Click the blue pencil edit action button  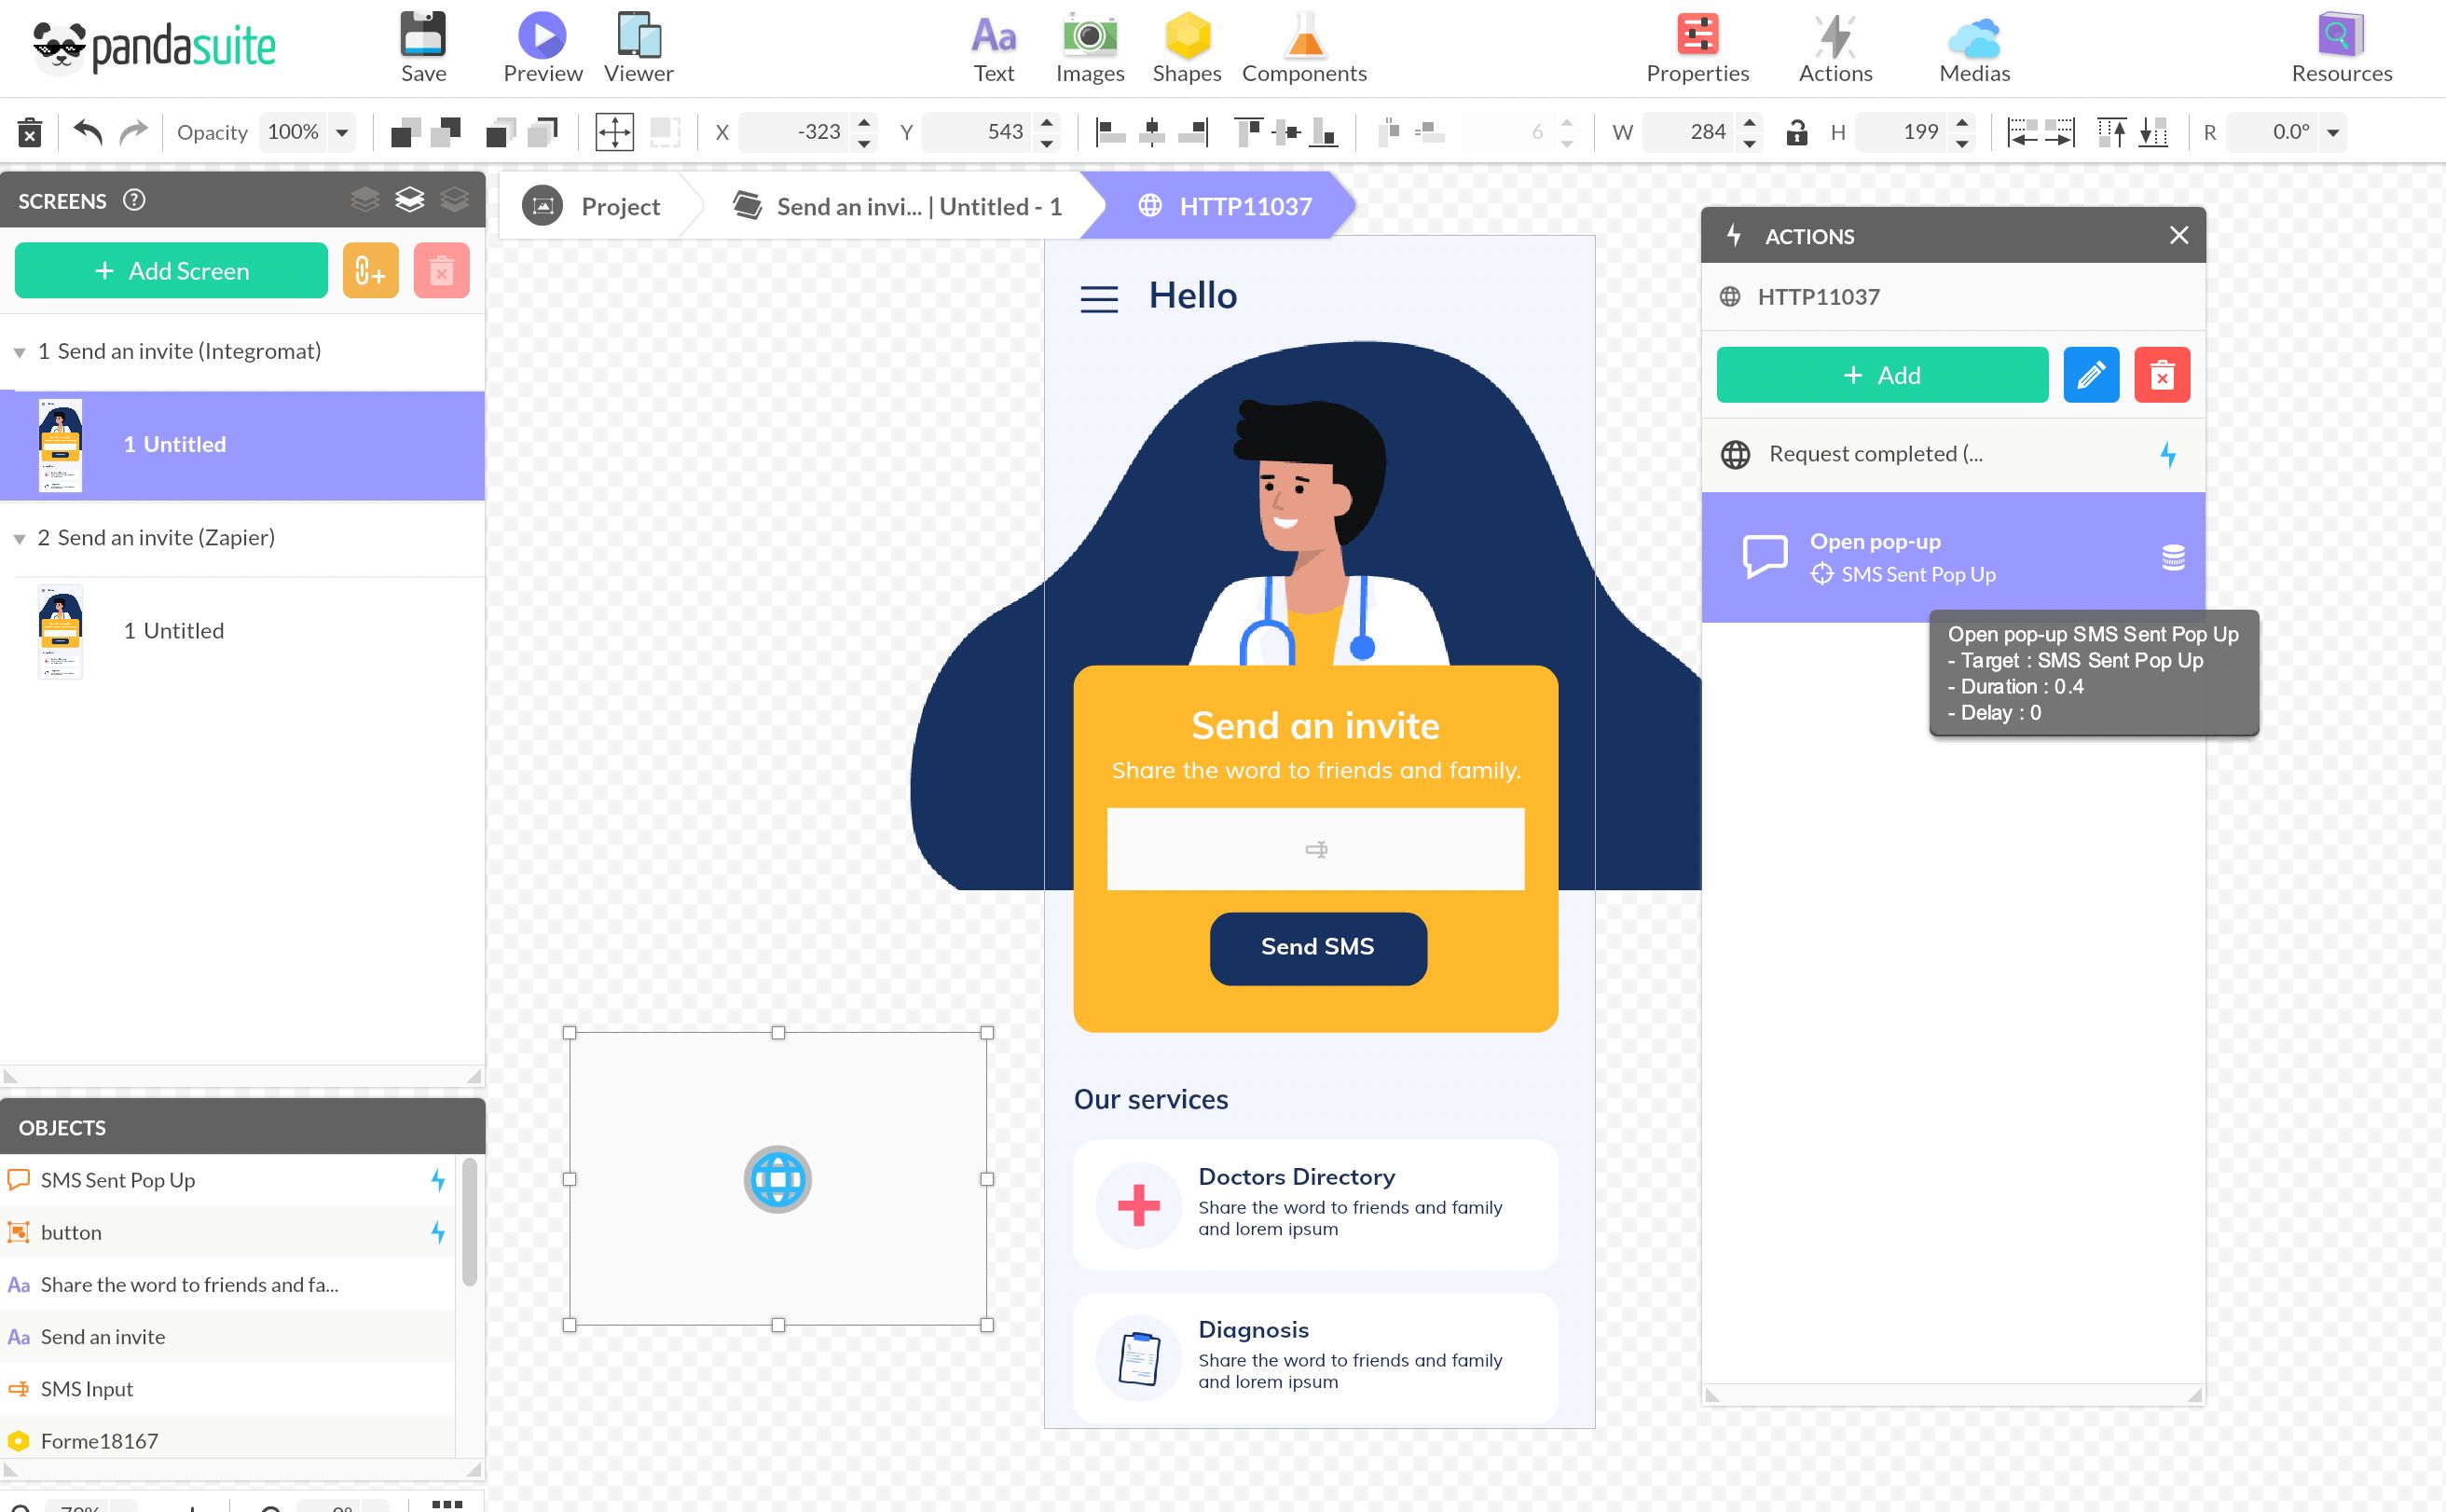pos(2091,375)
